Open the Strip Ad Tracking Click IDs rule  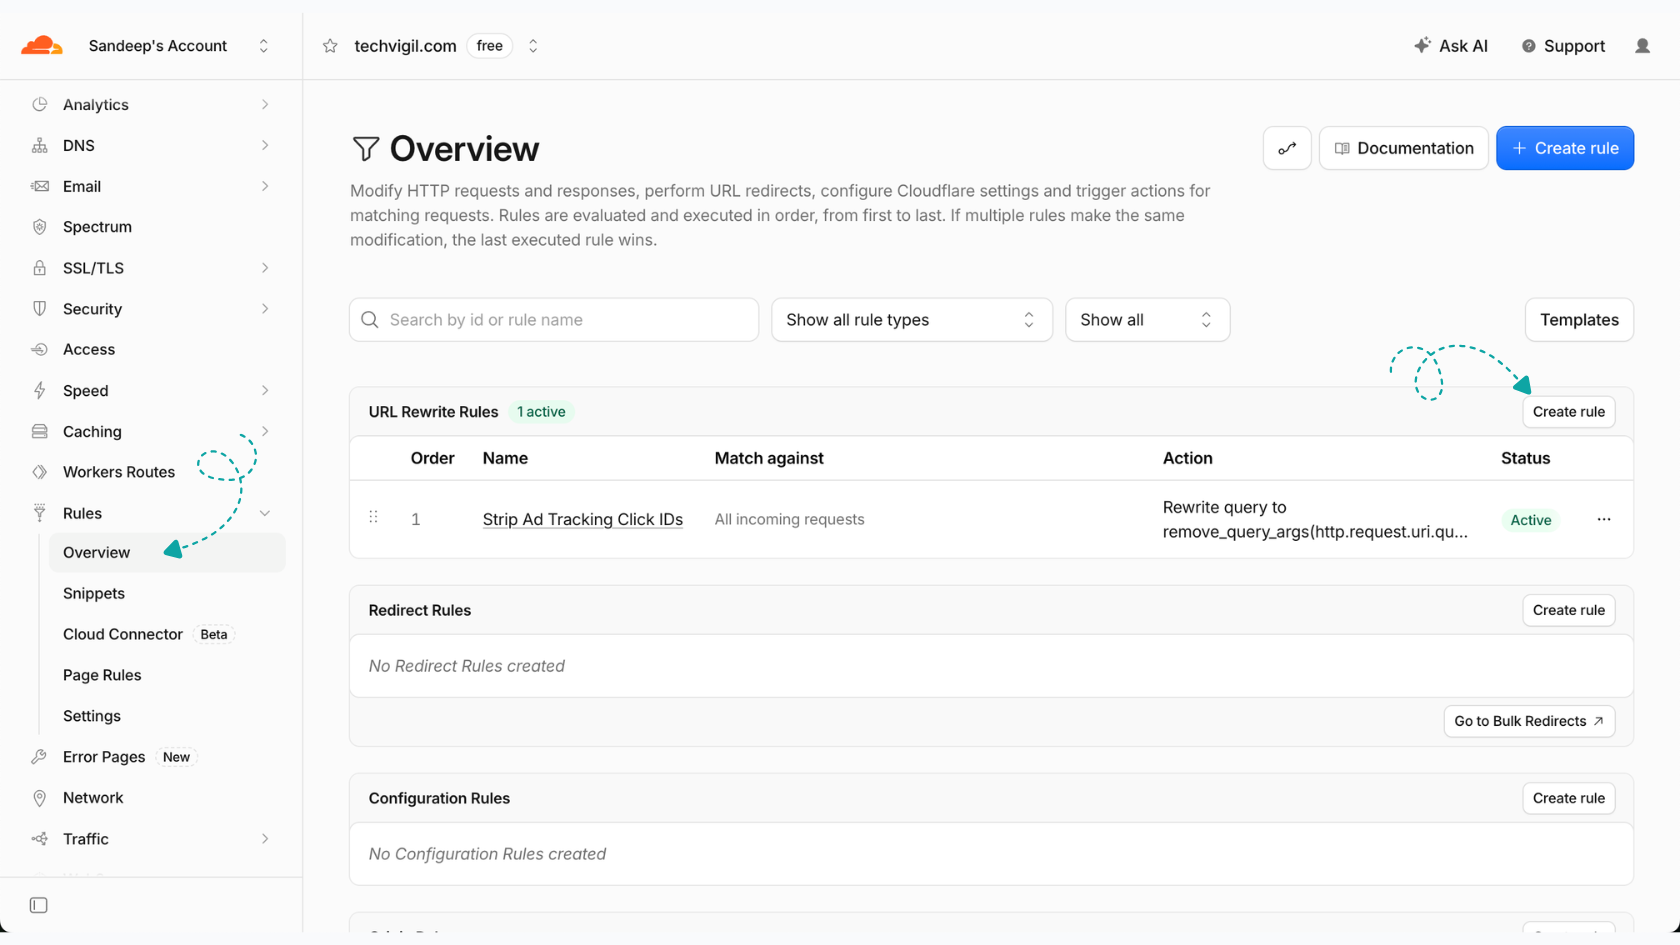(582, 519)
